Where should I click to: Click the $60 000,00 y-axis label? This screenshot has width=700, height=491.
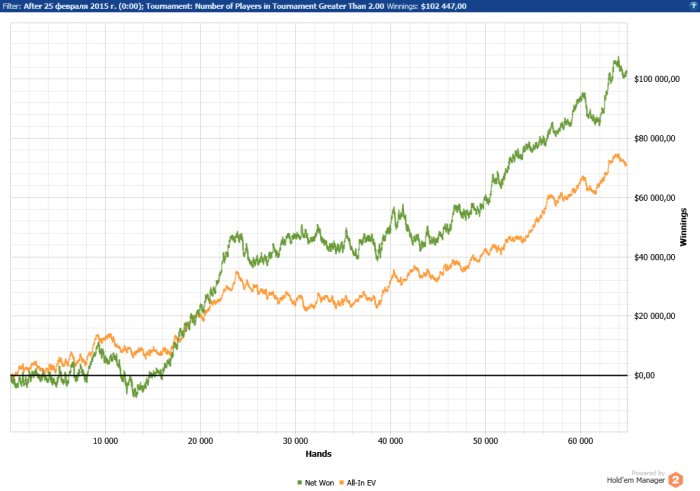point(655,198)
